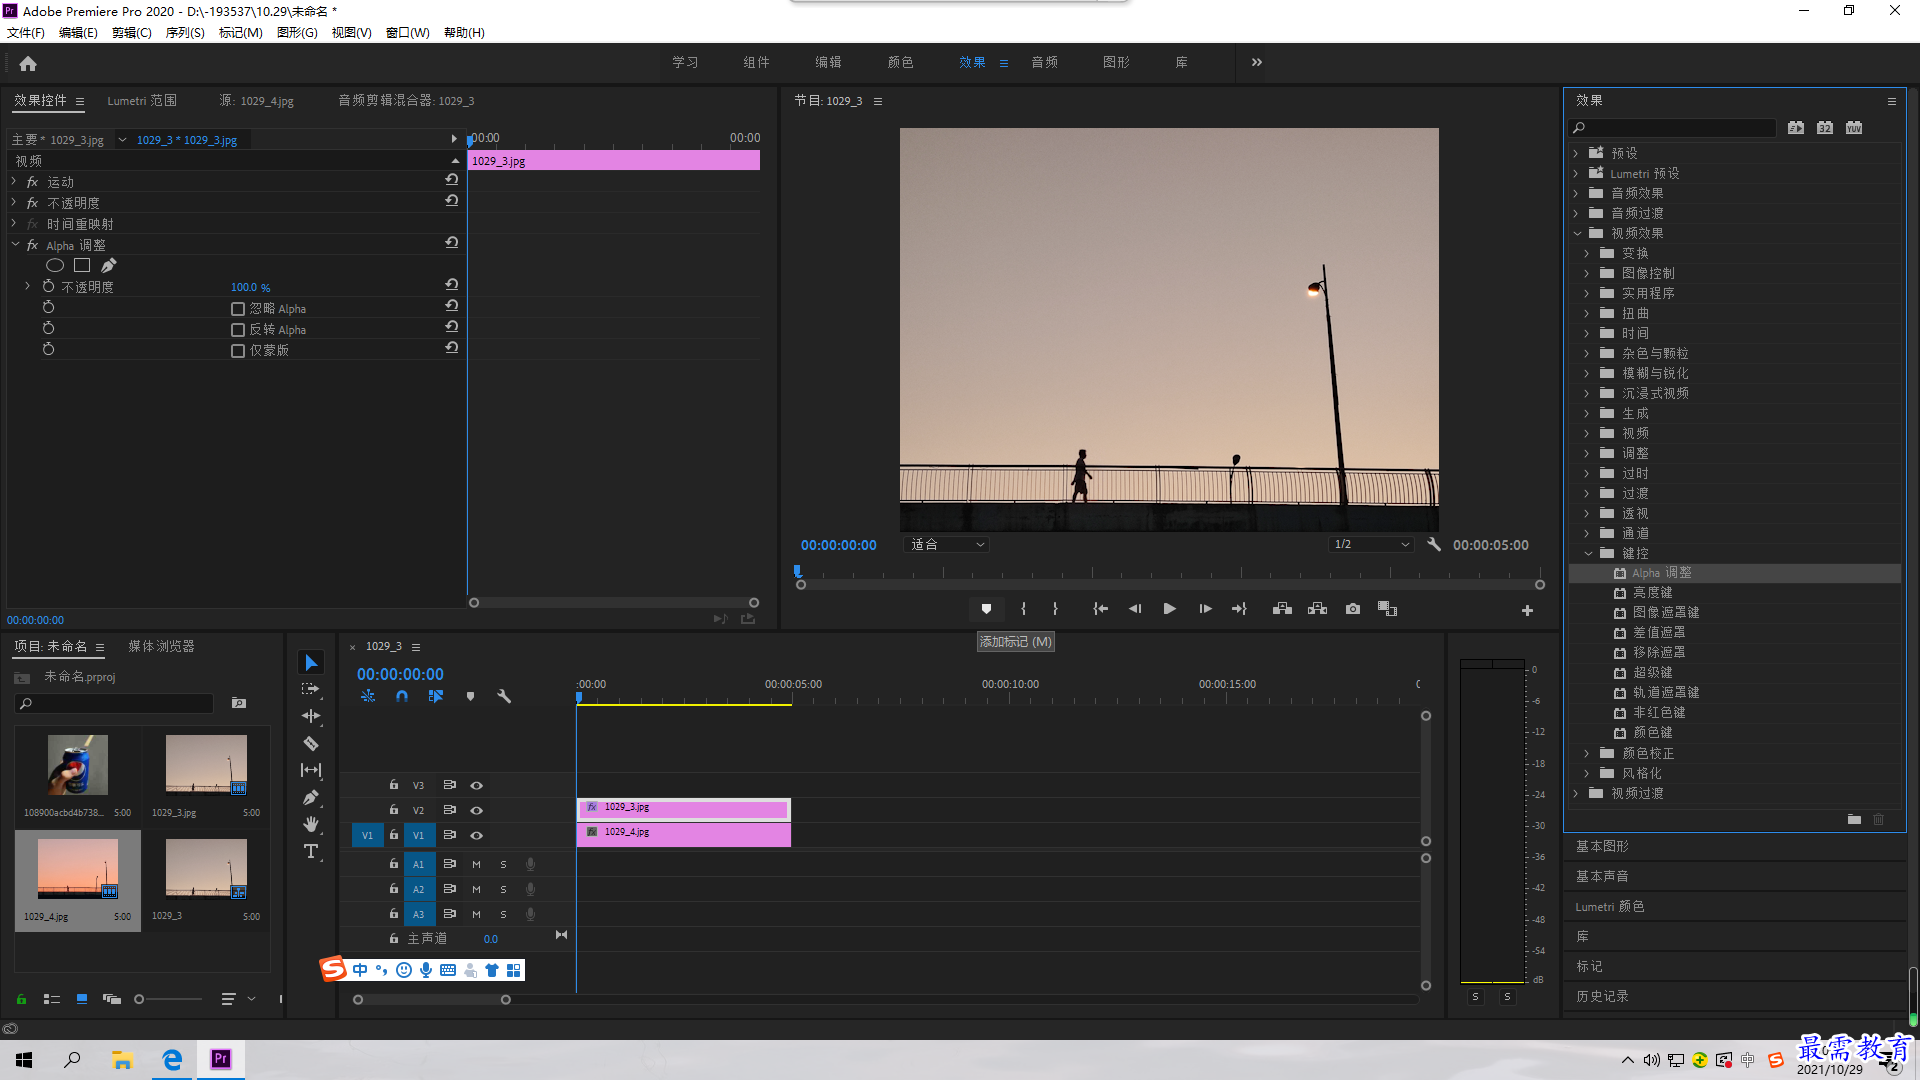Toggle 反转 Alpha checkbox
1920x1080 pixels.
pos(238,330)
